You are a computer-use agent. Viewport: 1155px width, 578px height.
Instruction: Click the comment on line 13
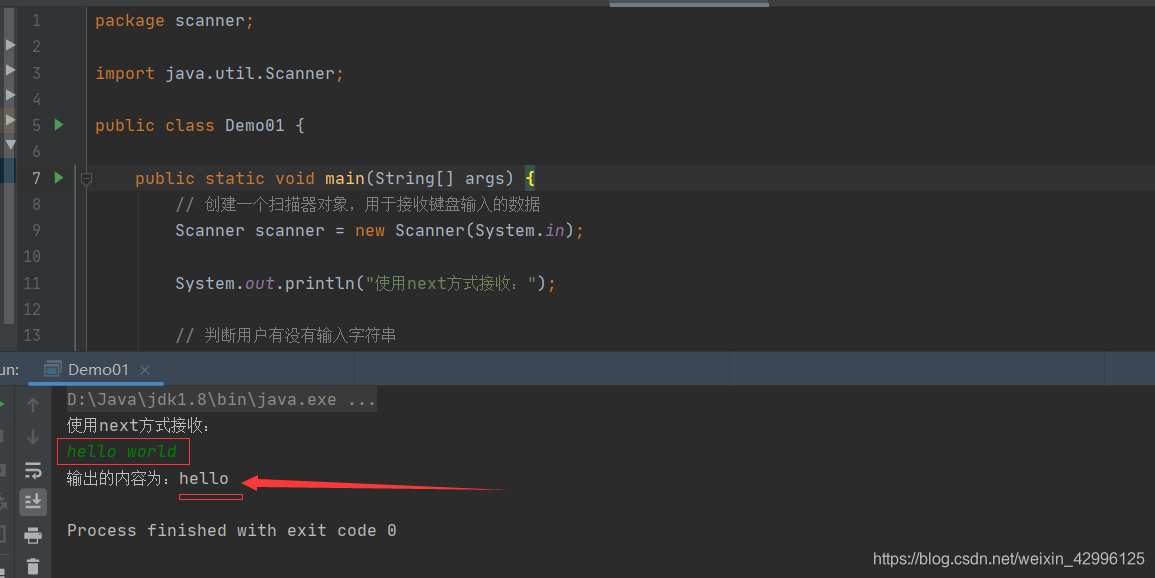click(x=286, y=335)
